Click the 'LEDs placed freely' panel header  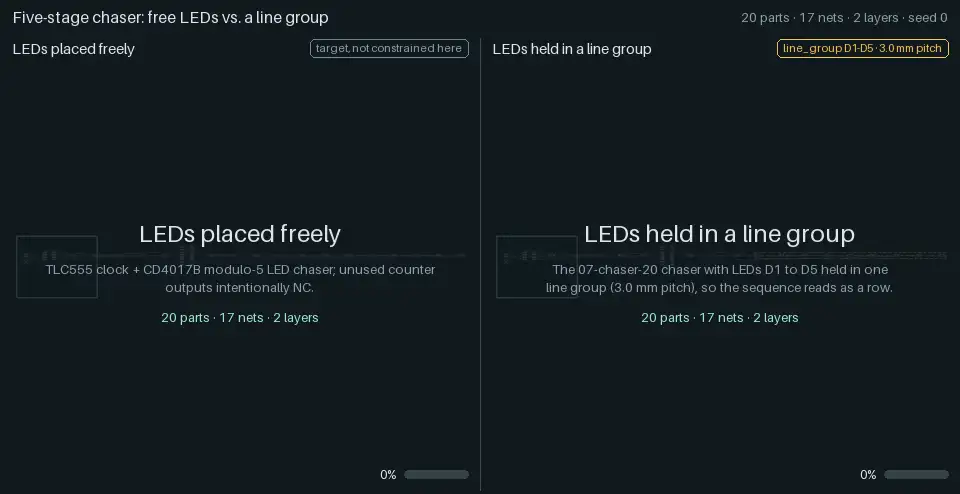pos(73,49)
